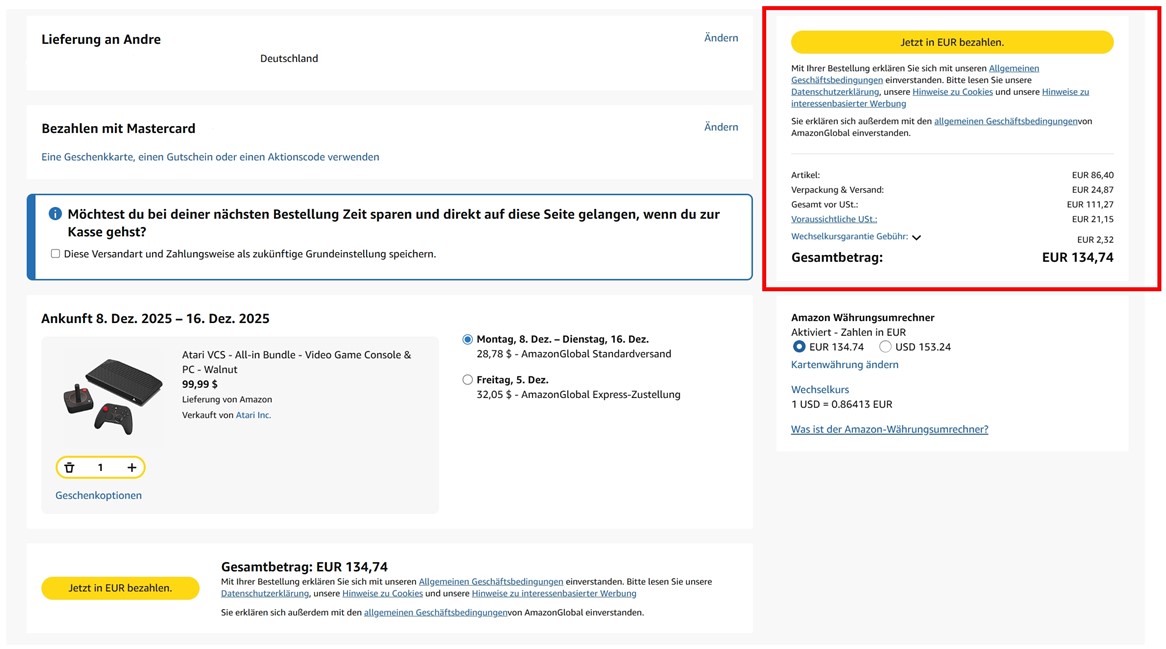Expand the Wechselkursgarantie Gebühr chevron
This screenshot has width=1166, height=649.
pyautogui.click(x=916, y=237)
